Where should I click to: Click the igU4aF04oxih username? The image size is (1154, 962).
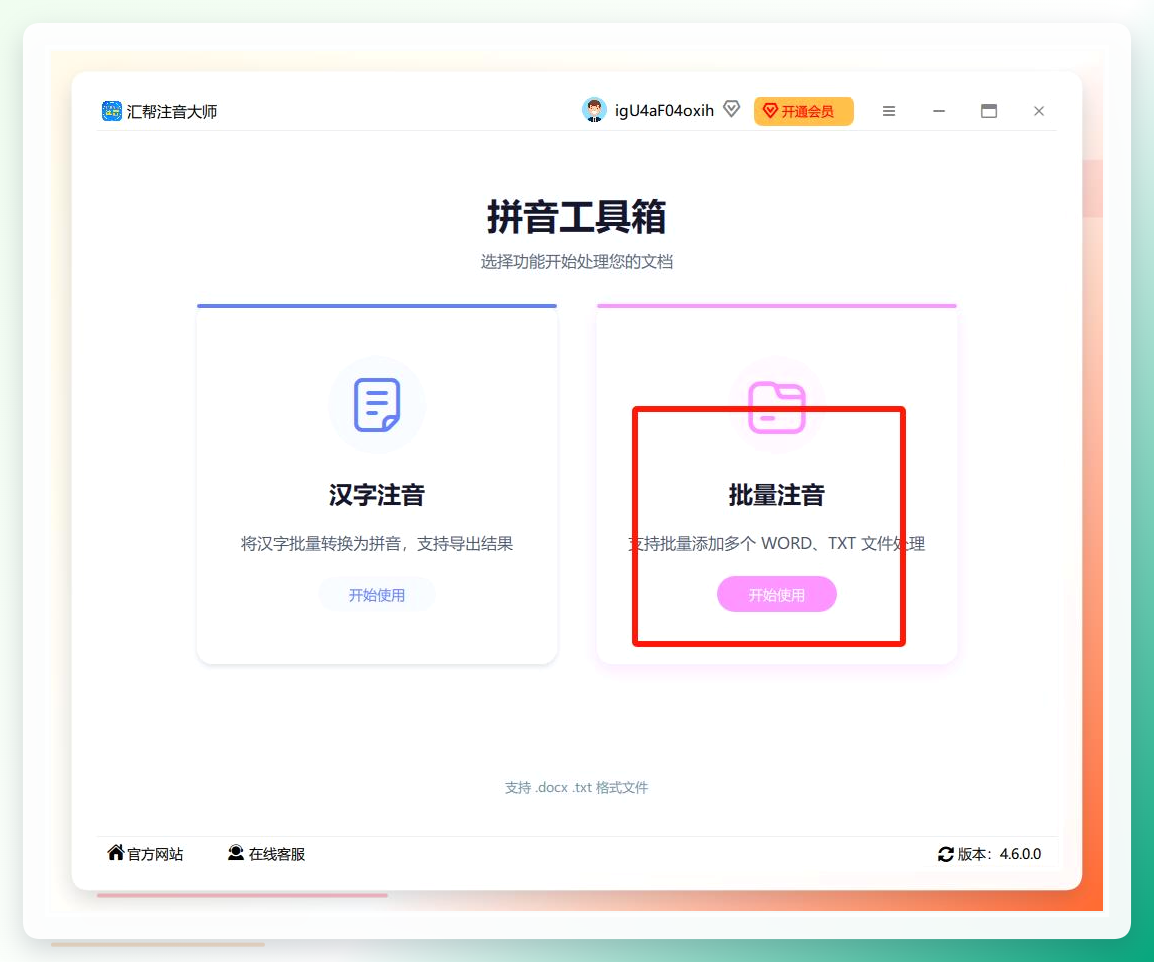point(664,111)
